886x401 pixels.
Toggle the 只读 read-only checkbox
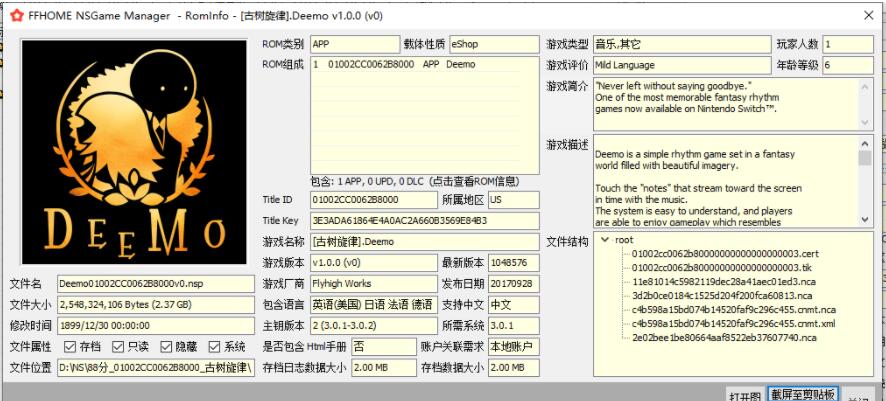[x=118, y=346]
